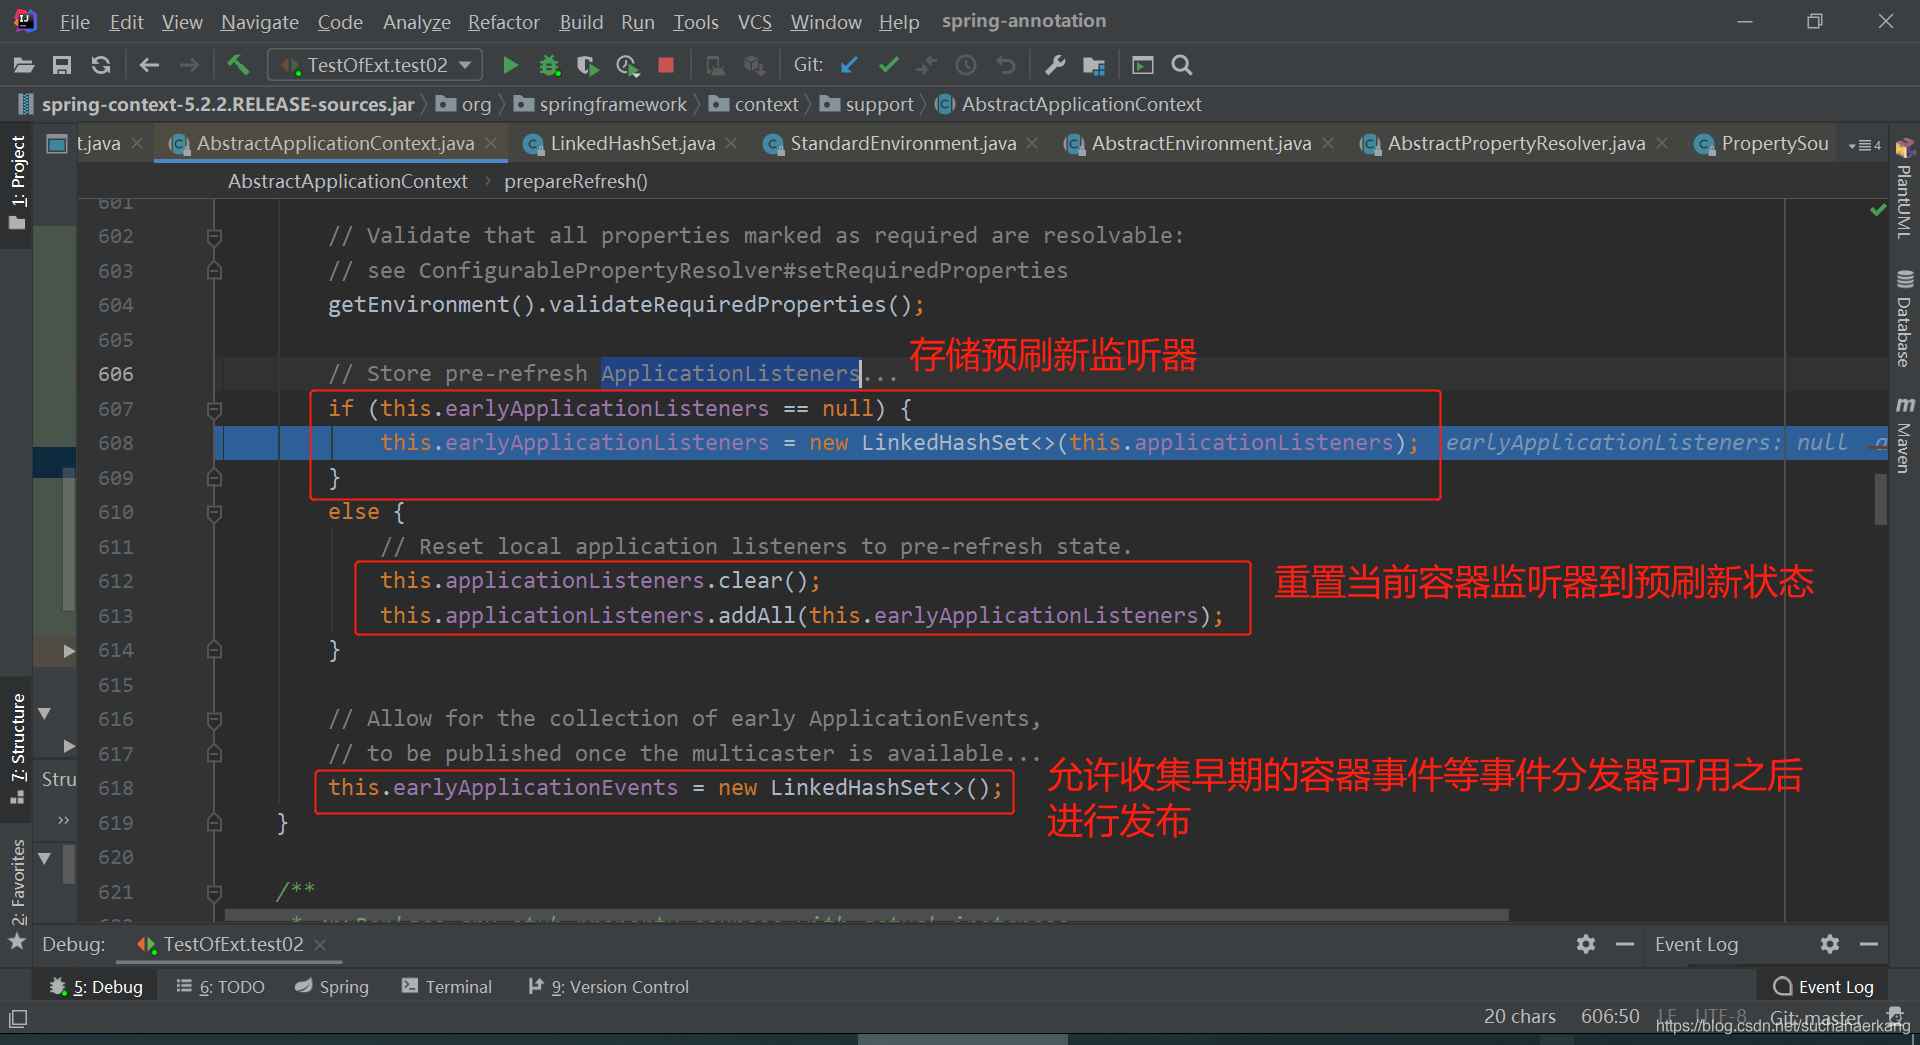1920x1045 pixels.
Task: Open the Refactor menu
Action: pyautogui.click(x=503, y=22)
